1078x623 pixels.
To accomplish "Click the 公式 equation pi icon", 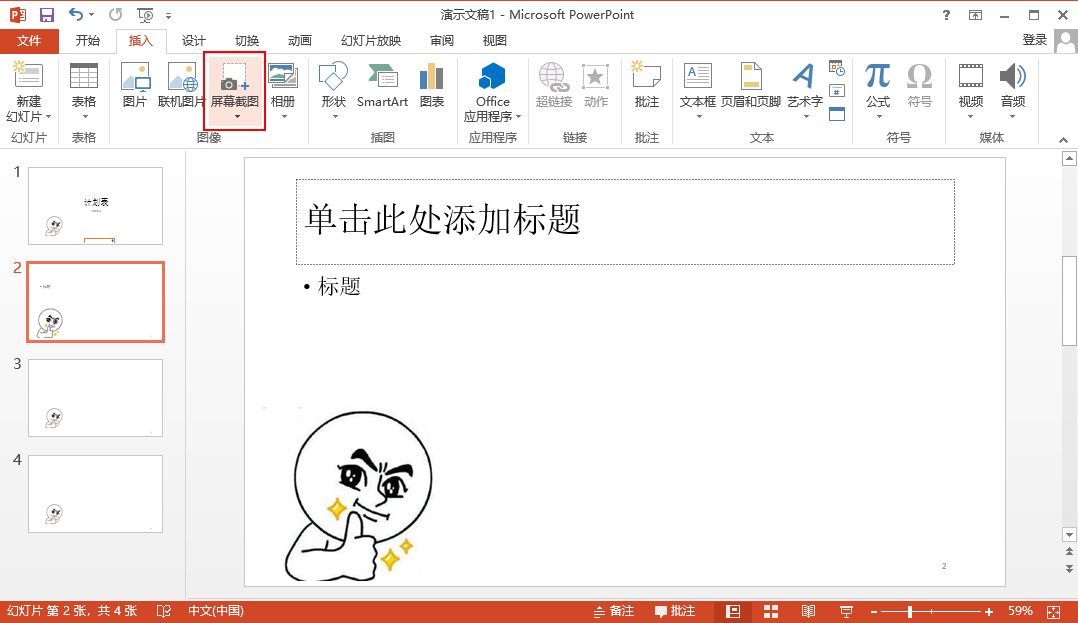I will [x=878, y=78].
